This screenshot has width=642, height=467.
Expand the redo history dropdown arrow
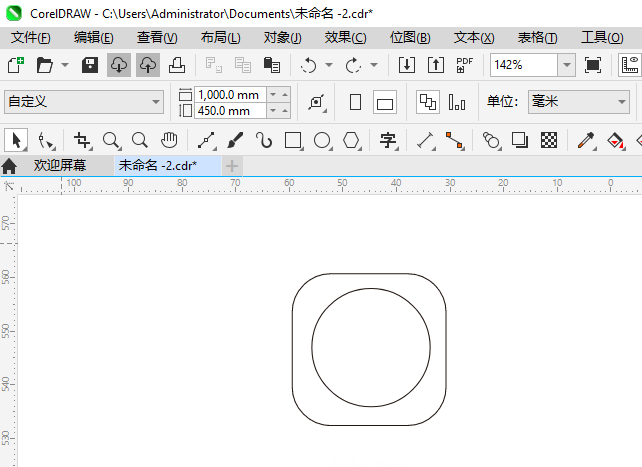[374, 65]
